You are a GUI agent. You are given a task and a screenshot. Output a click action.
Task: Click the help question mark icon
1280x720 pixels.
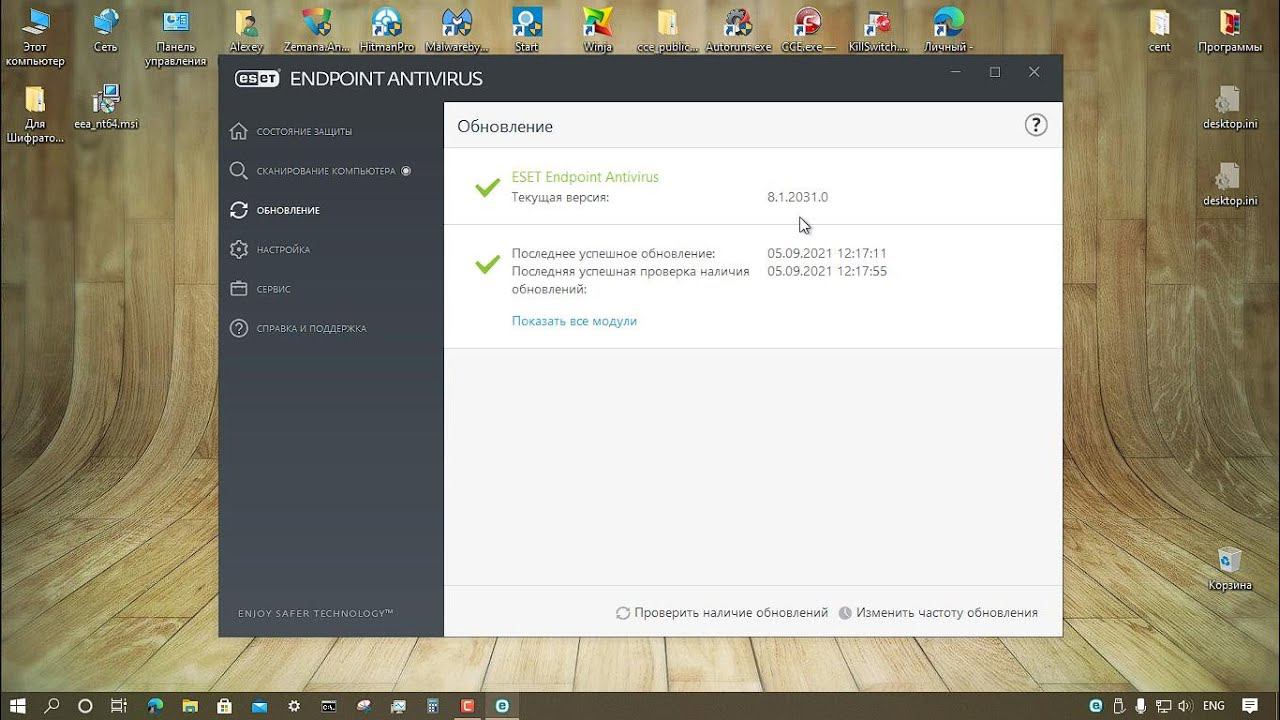pos(1036,125)
